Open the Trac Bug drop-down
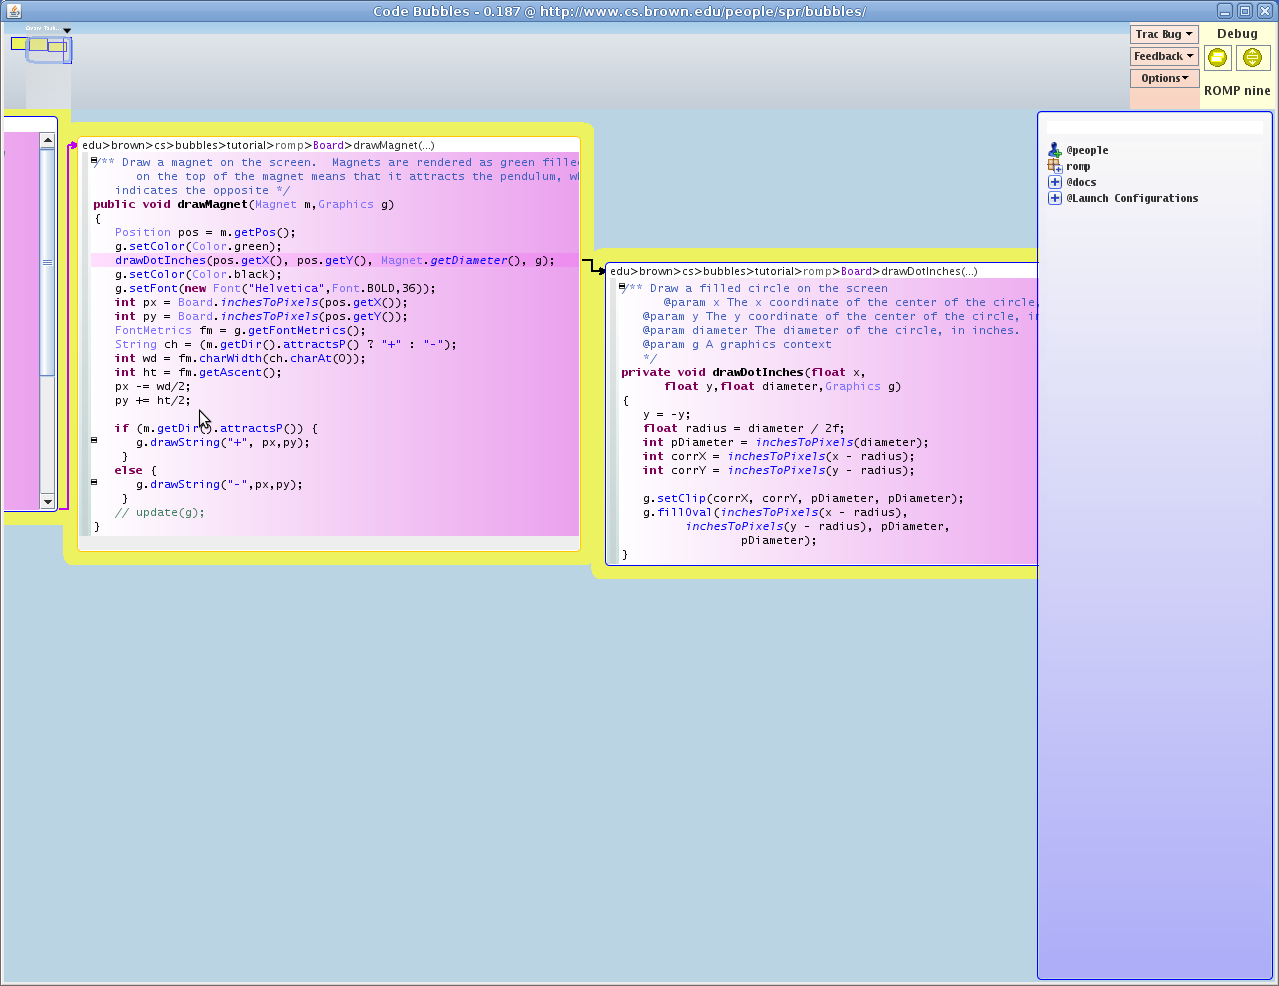Image resolution: width=1279 pixels, height=986 pixels. [1164, 34]
